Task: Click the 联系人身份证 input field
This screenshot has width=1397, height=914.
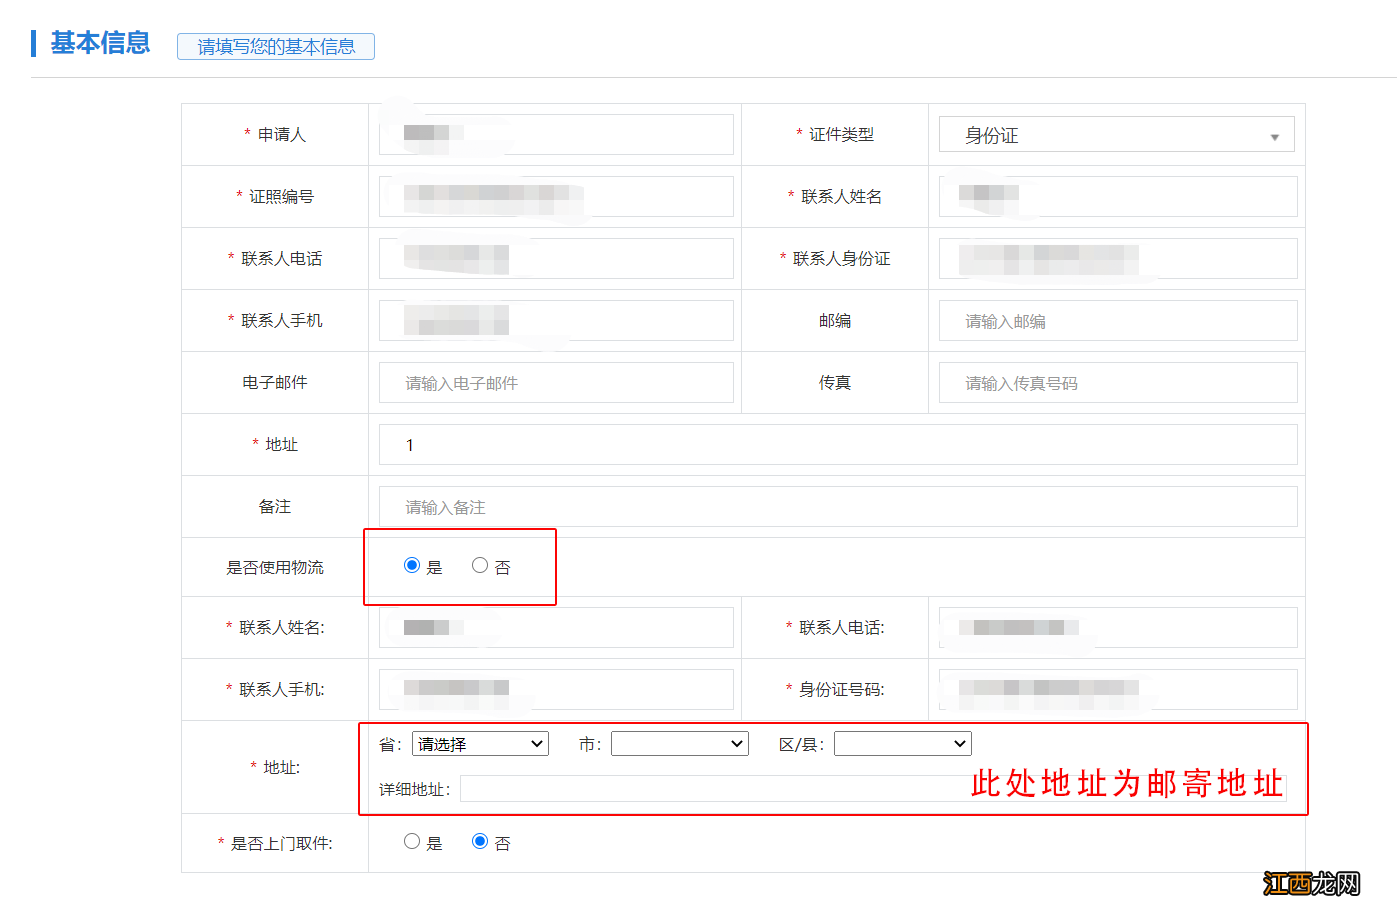Action: tap(1118, 258)
